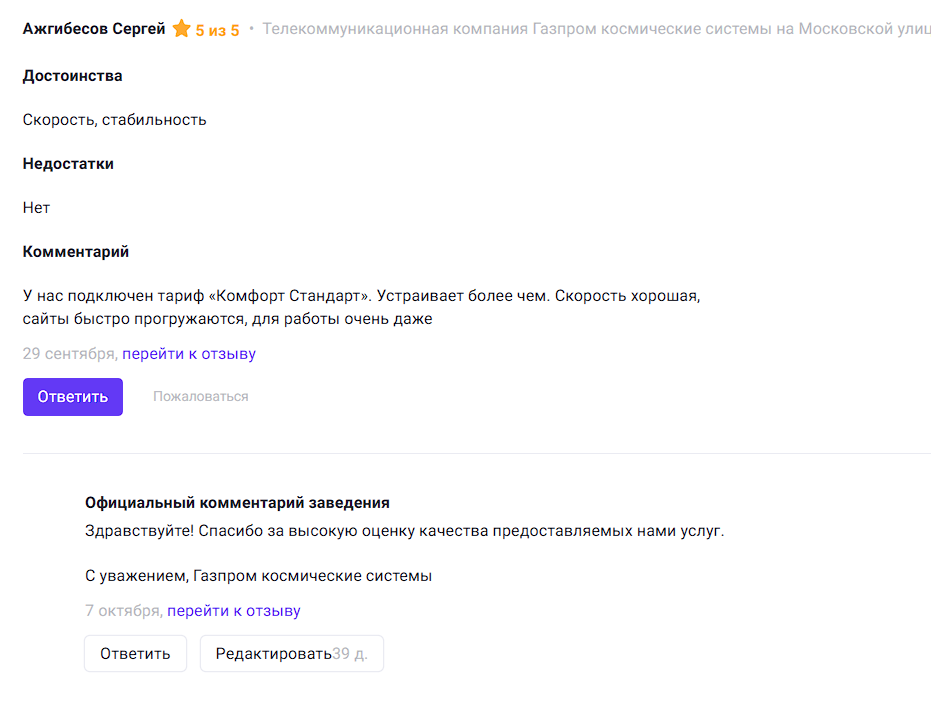931x702 pixels.
Task: Follow 'перейти к отзыву' beside 7 октября
Action: (233, 611)
